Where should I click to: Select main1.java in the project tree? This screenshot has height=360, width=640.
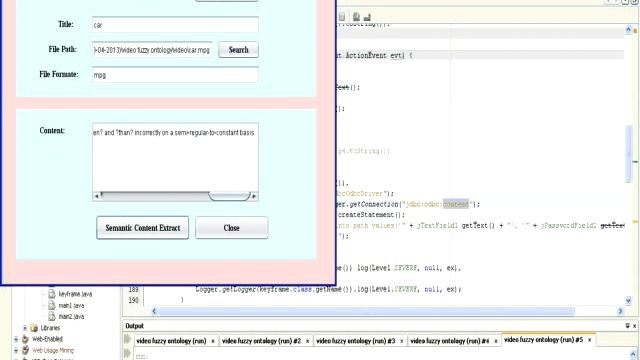71,305
